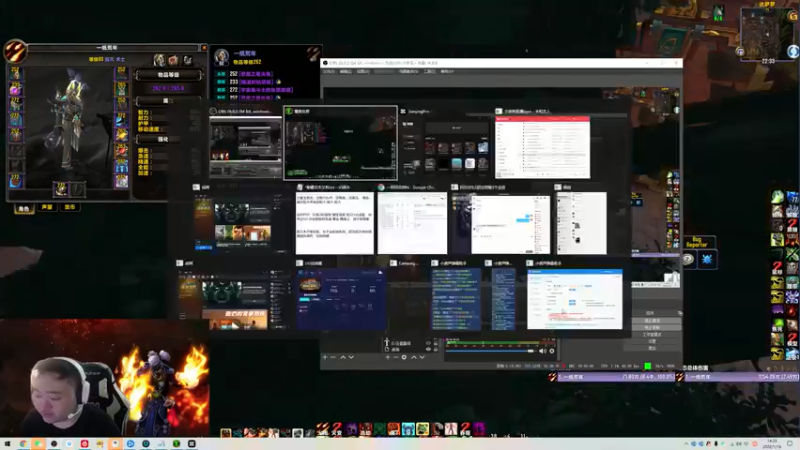Switch to the 角色 character tab
The height and width of the screenshot is (450, 800).
[23, 208]
